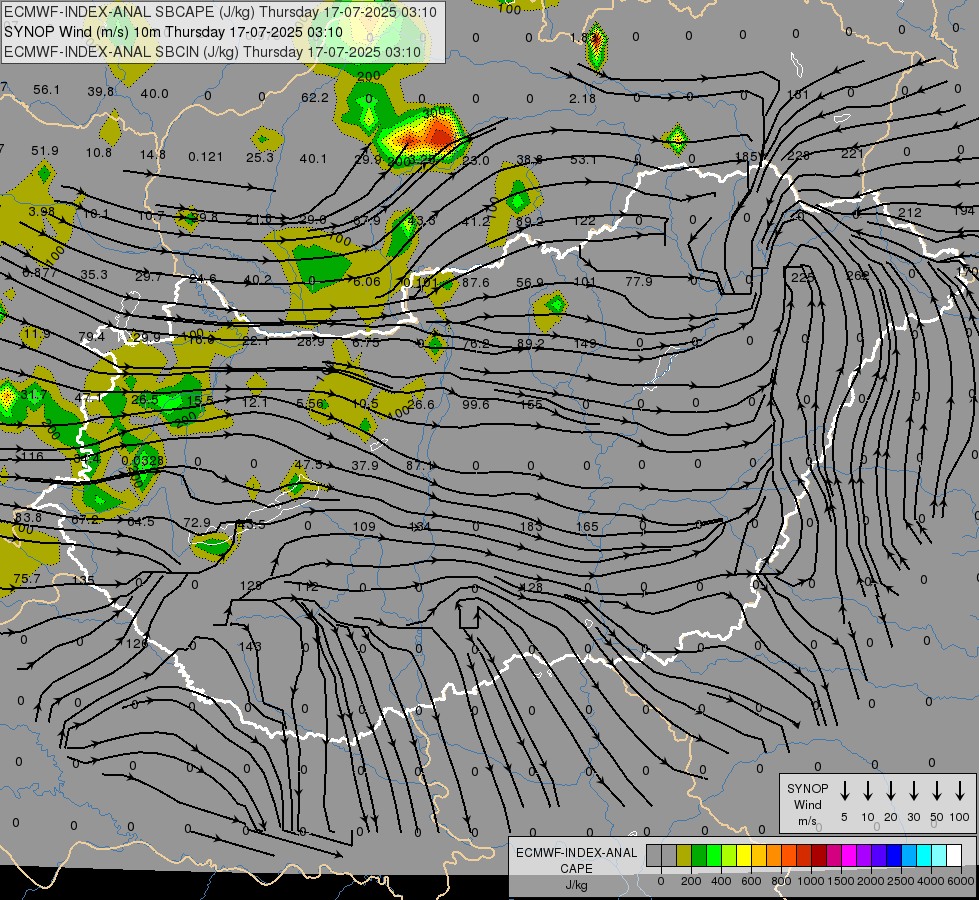Click the 149 value on the map
This screenshot has width=979, height=900.
tap(584, 344)
